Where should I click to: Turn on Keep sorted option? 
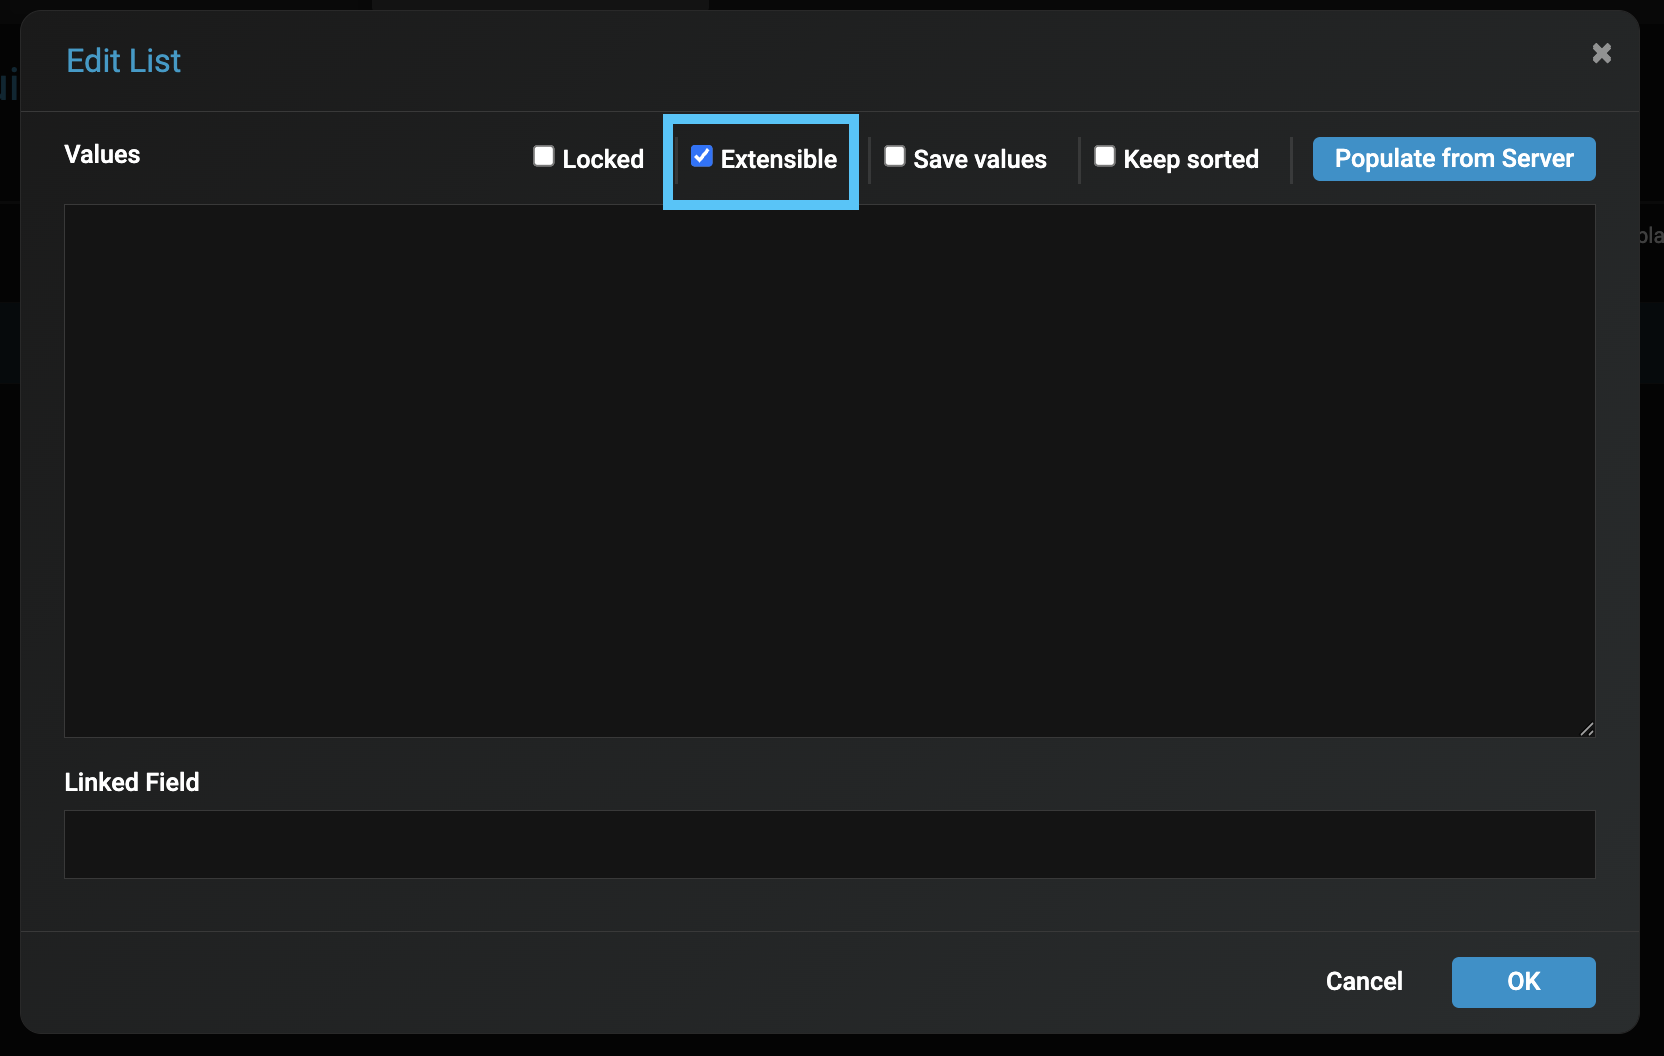[x=1105, y=156]
